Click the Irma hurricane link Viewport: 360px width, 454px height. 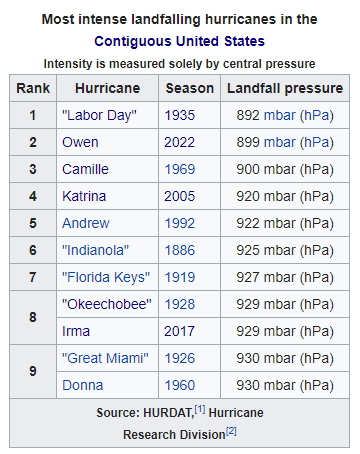76,331
